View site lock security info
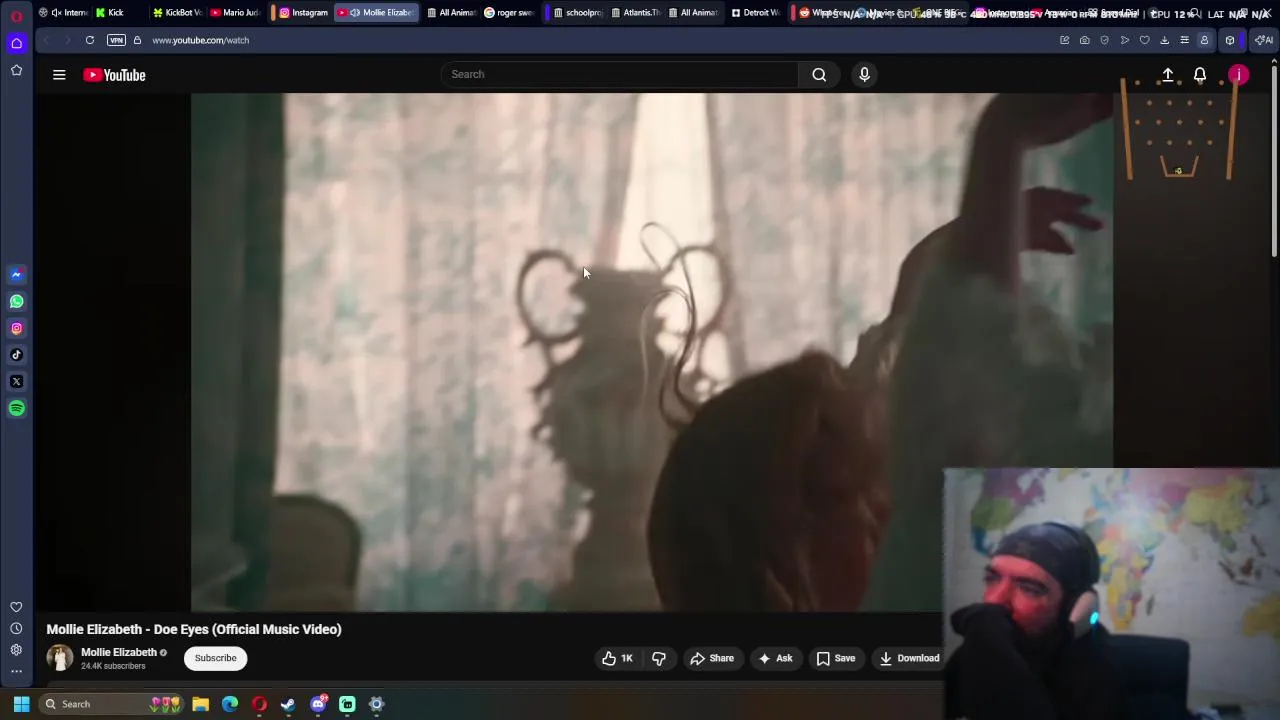 [137, 40]
